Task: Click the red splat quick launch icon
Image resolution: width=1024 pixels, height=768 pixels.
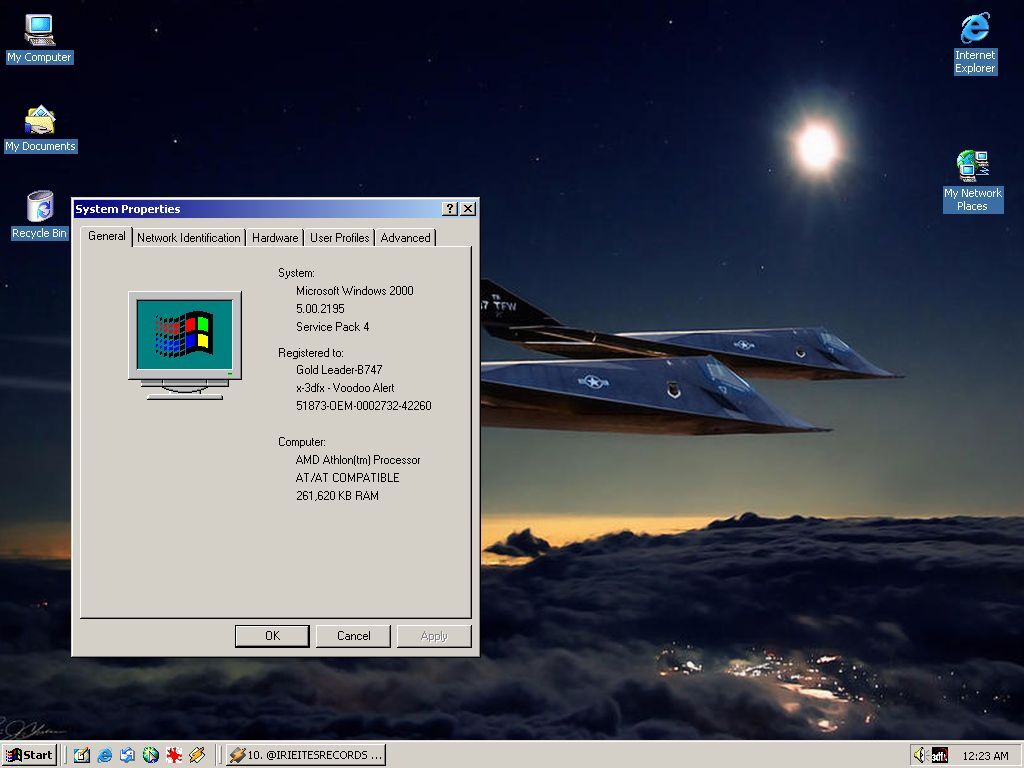Action: pos(174,755)
